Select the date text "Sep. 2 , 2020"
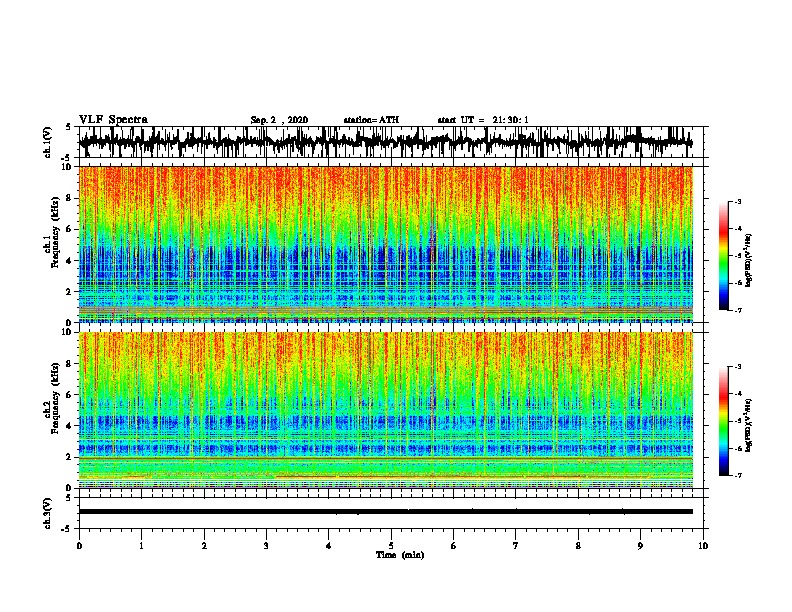 [x=279, y=120]
